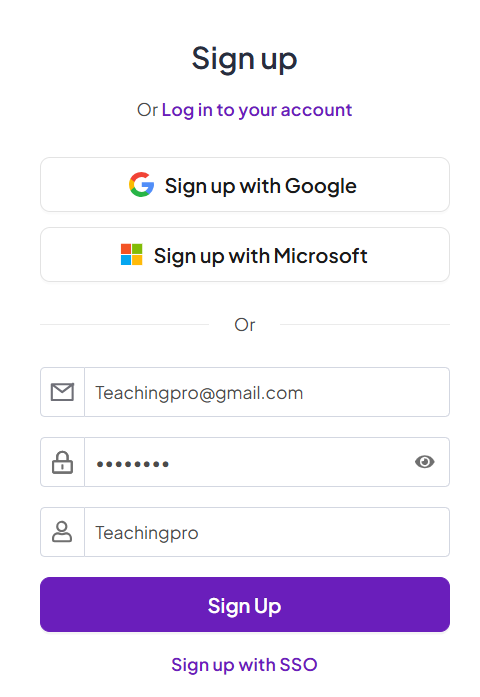480x697 pixels.
Task: Click the divider line left of Or
Action: [x=124, y=324]
